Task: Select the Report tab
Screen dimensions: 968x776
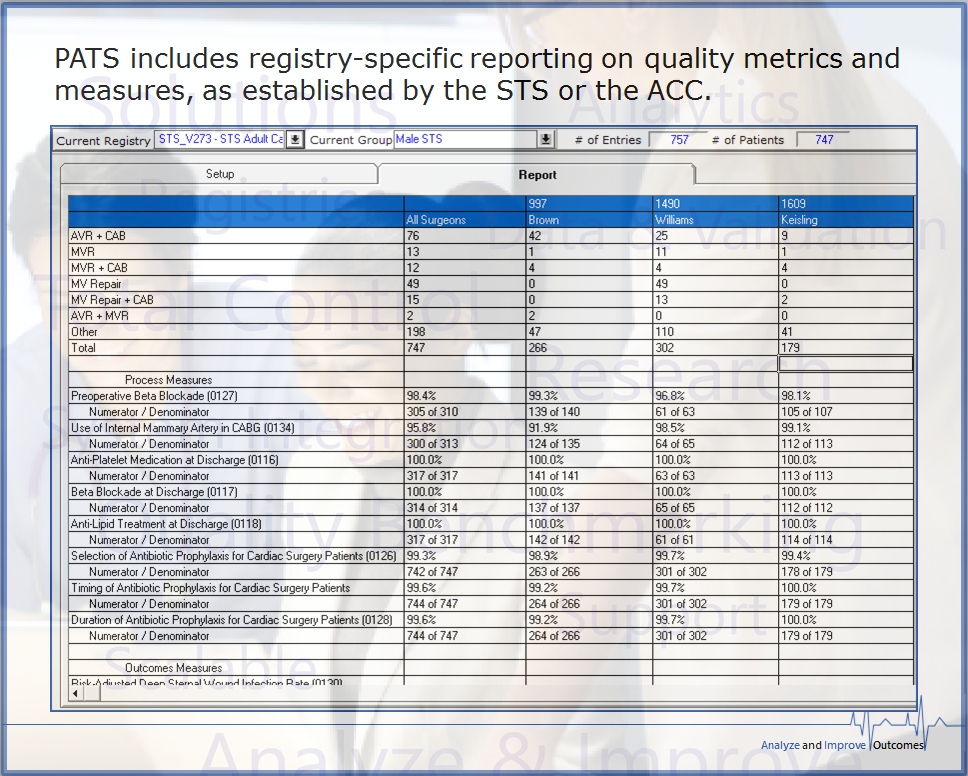Action: [x=537, y=175]
